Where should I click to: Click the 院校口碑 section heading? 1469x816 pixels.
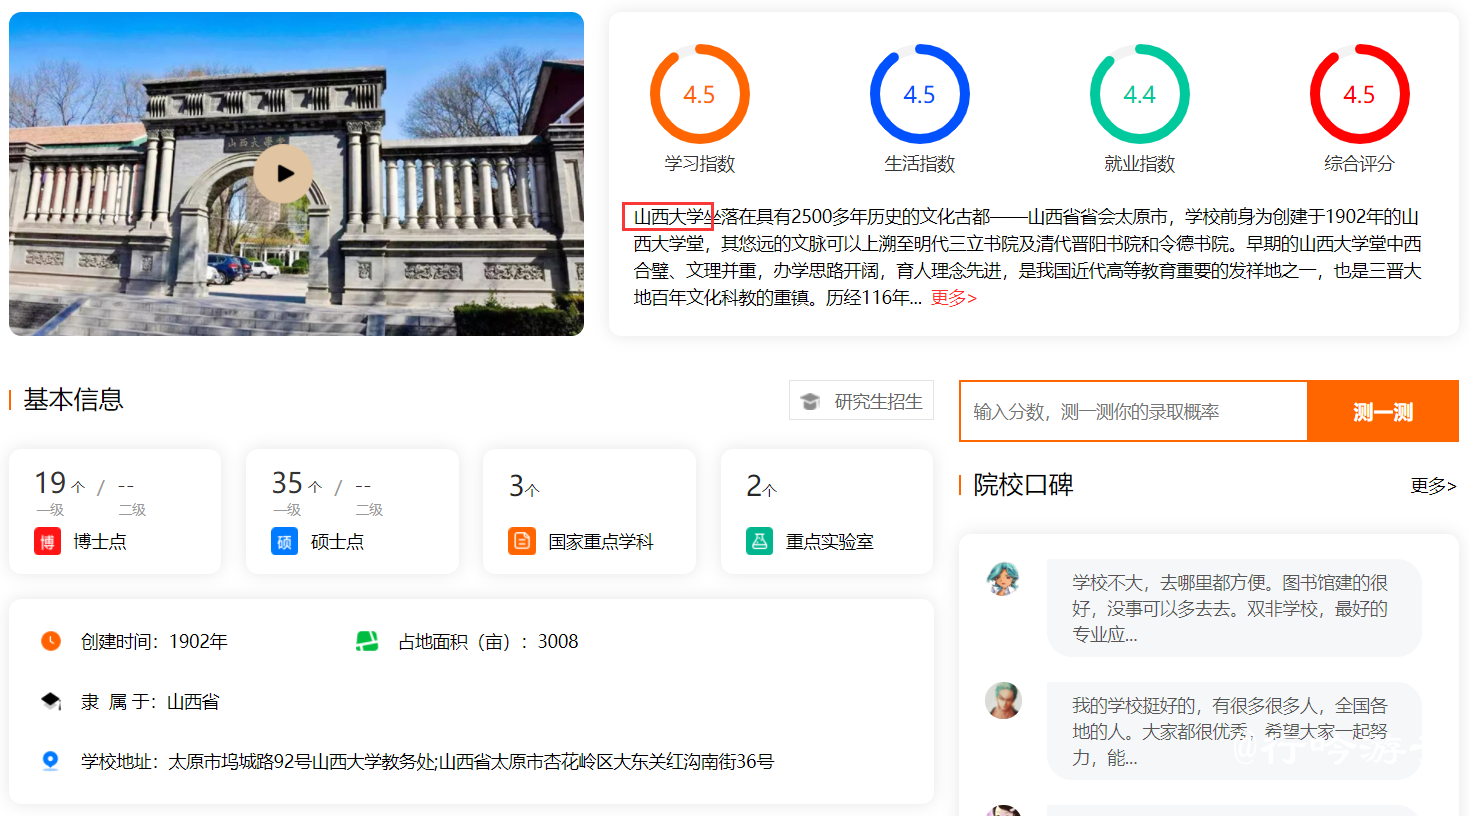click(1023, 485)
